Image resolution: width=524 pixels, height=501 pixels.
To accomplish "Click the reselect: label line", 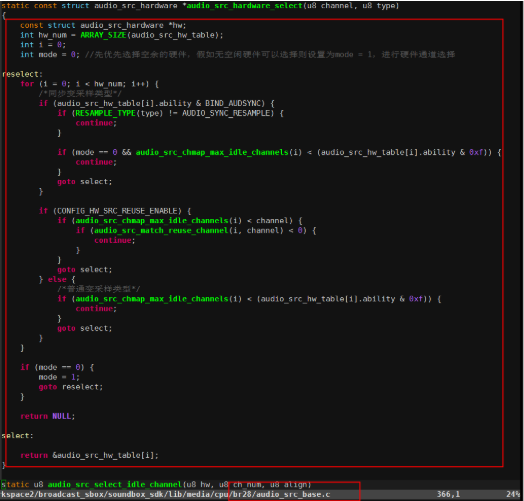I will (x=22, y=74).
